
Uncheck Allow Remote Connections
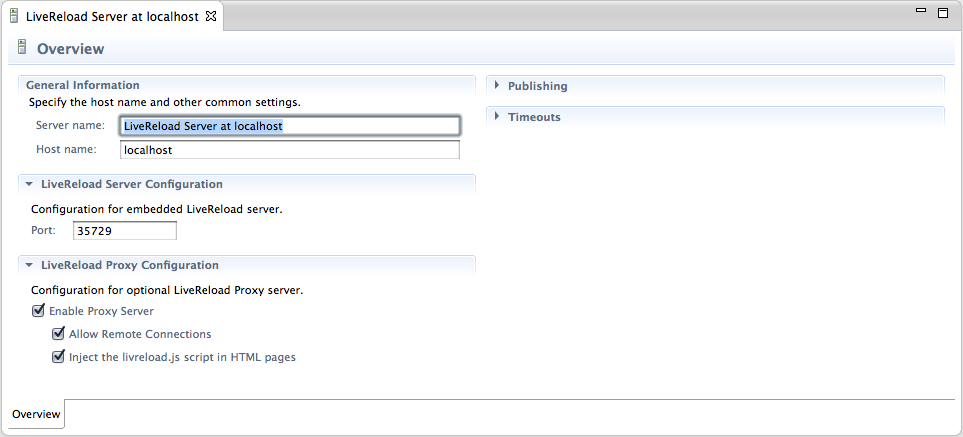click(59, 334)
